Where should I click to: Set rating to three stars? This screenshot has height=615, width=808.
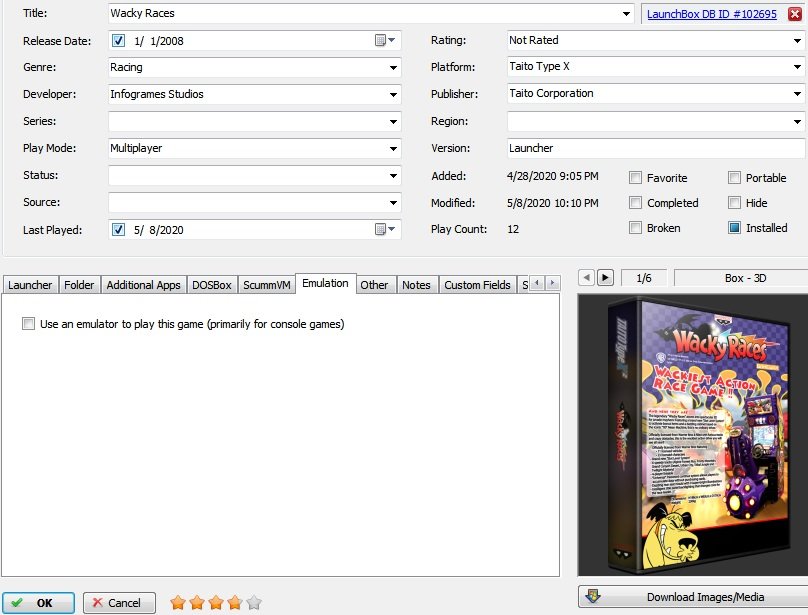216,602
